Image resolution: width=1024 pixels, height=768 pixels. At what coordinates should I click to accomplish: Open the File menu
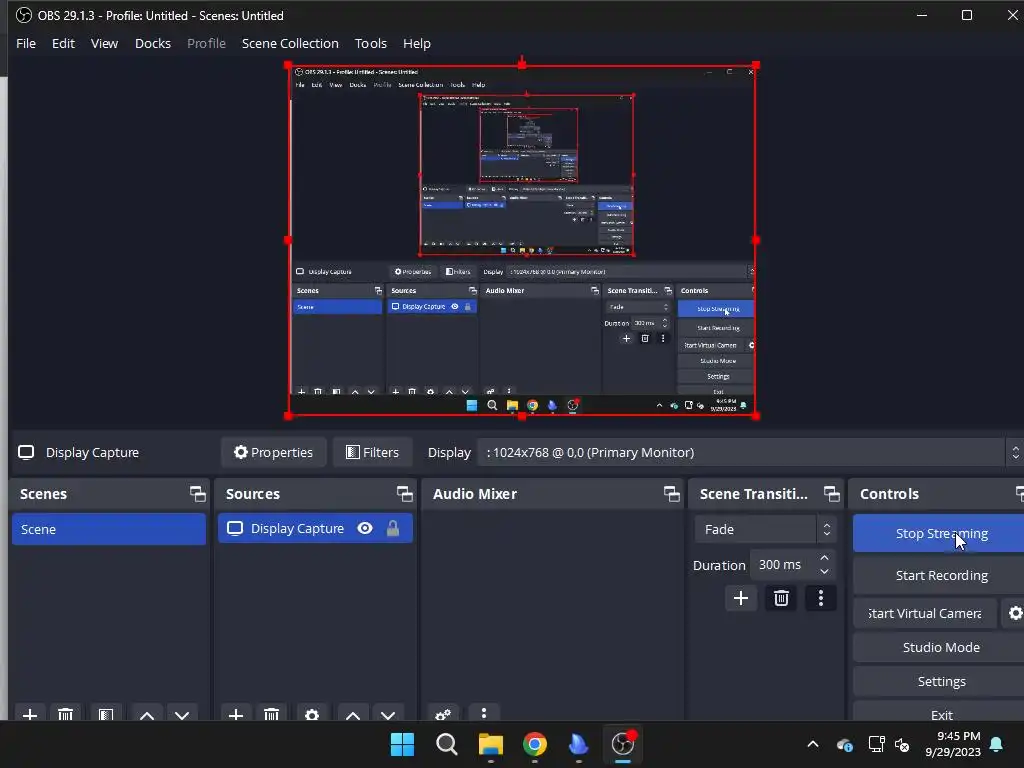(26, 43)
